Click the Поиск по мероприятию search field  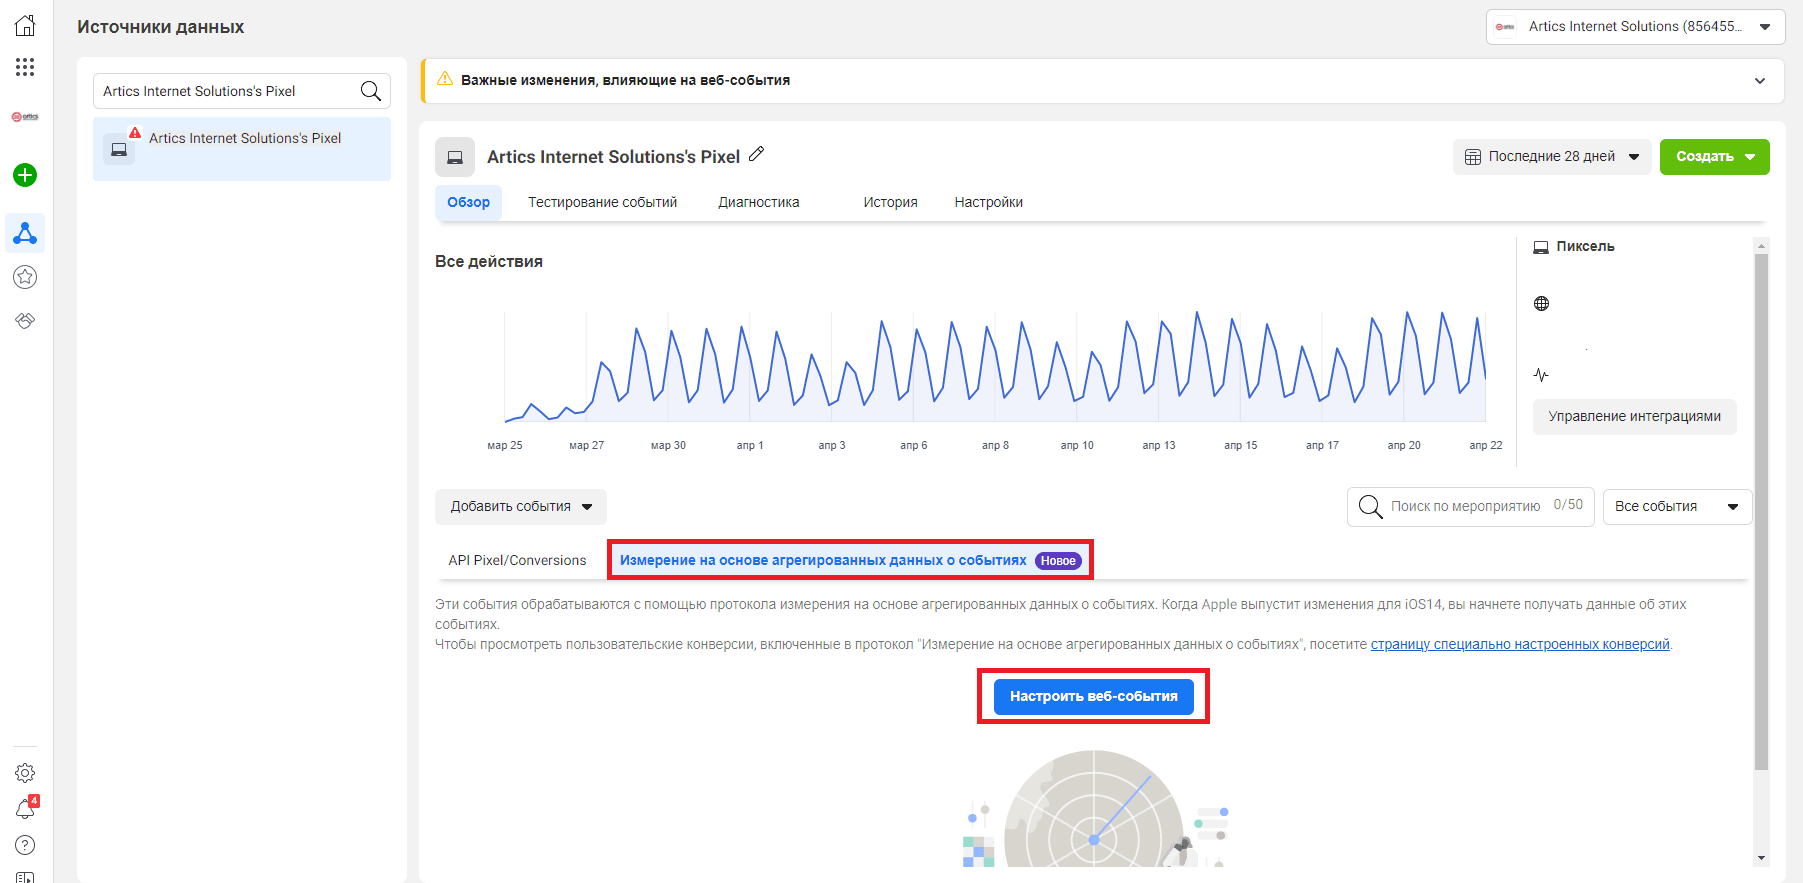1470,507
